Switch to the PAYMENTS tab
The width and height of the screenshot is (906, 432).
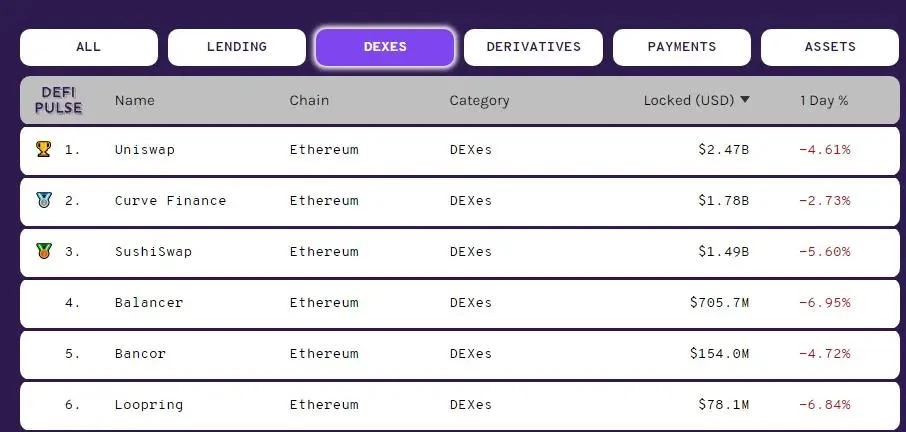tap(682, 47)
